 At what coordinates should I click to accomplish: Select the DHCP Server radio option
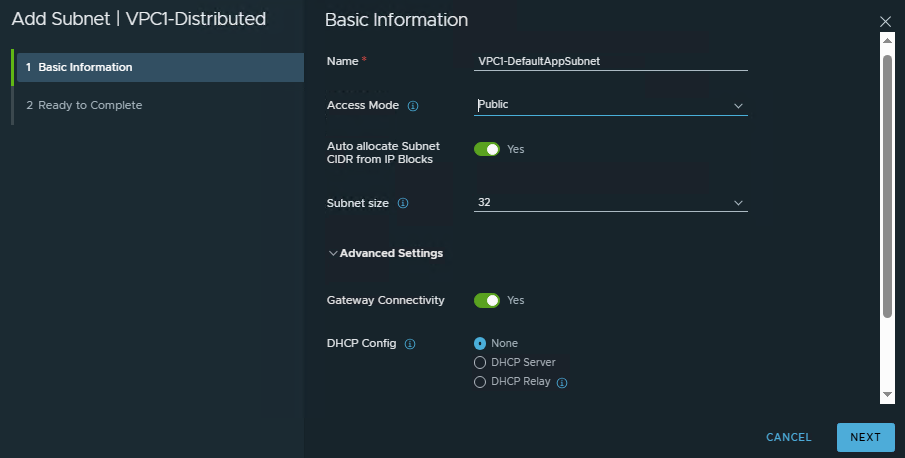(480, 363)
